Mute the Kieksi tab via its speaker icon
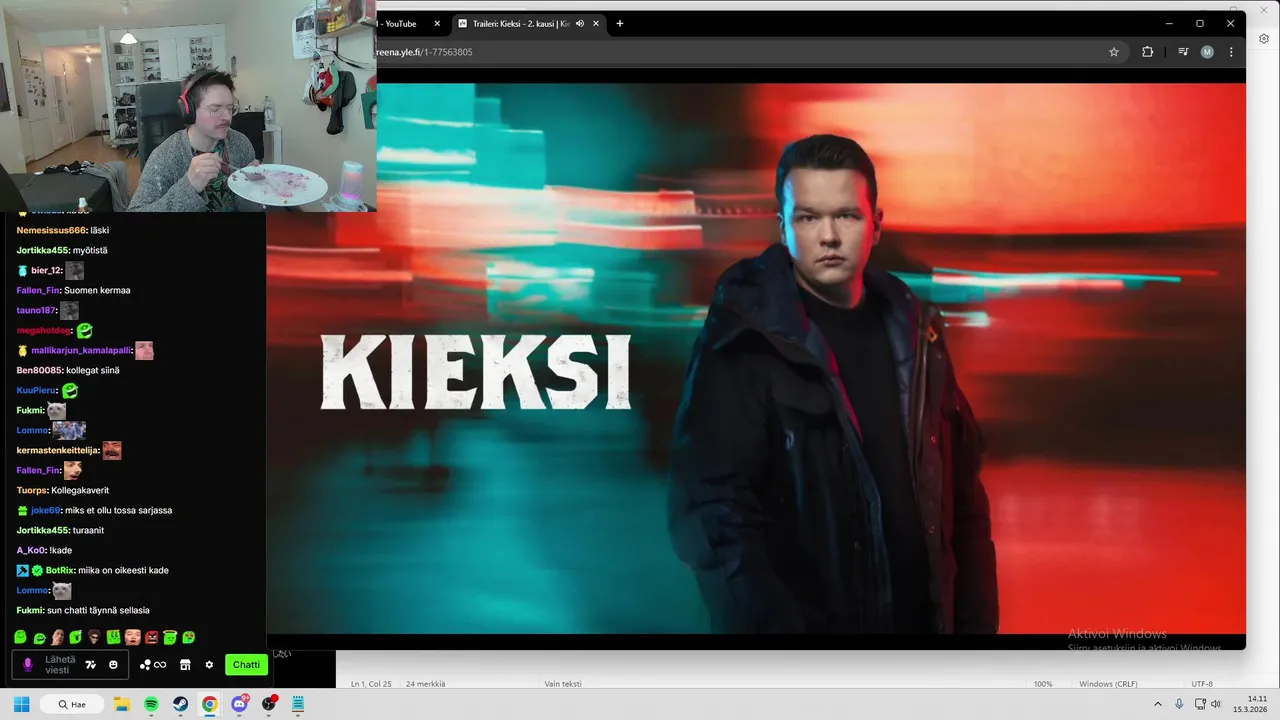1280x720 pixels. (580, 23)
